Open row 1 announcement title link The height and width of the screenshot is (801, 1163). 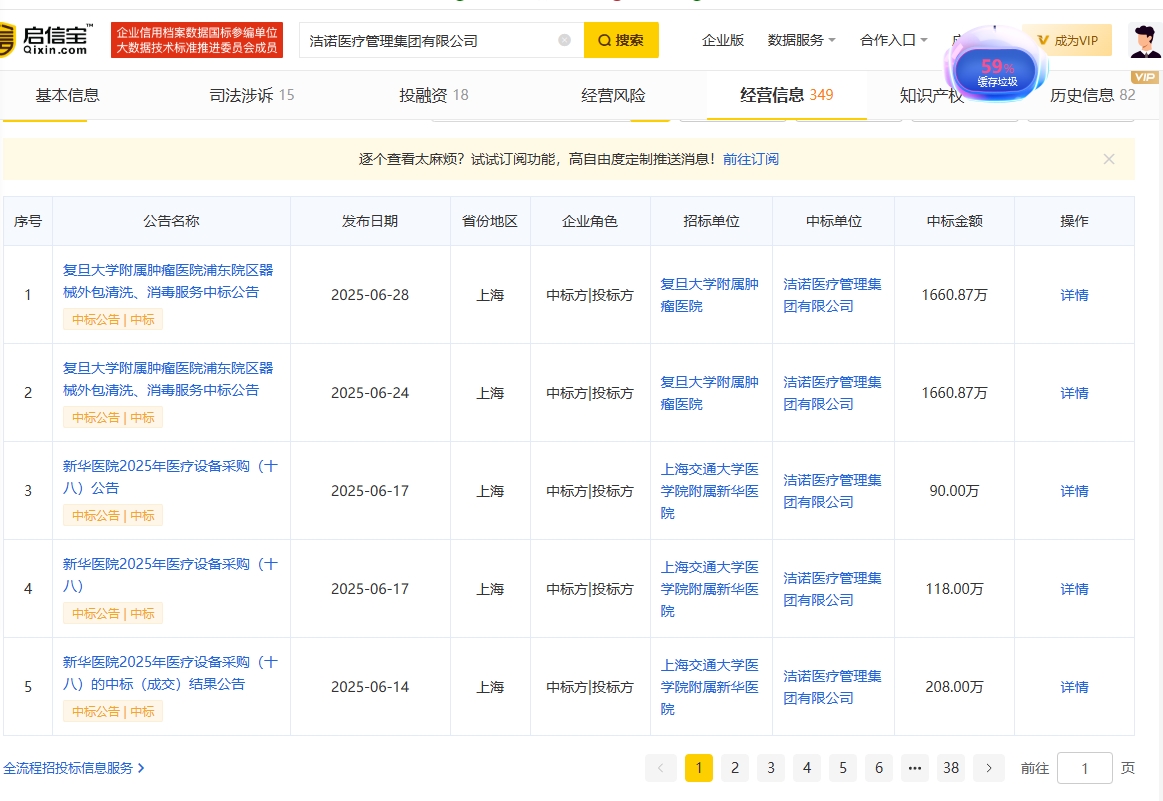pos(168,281)
